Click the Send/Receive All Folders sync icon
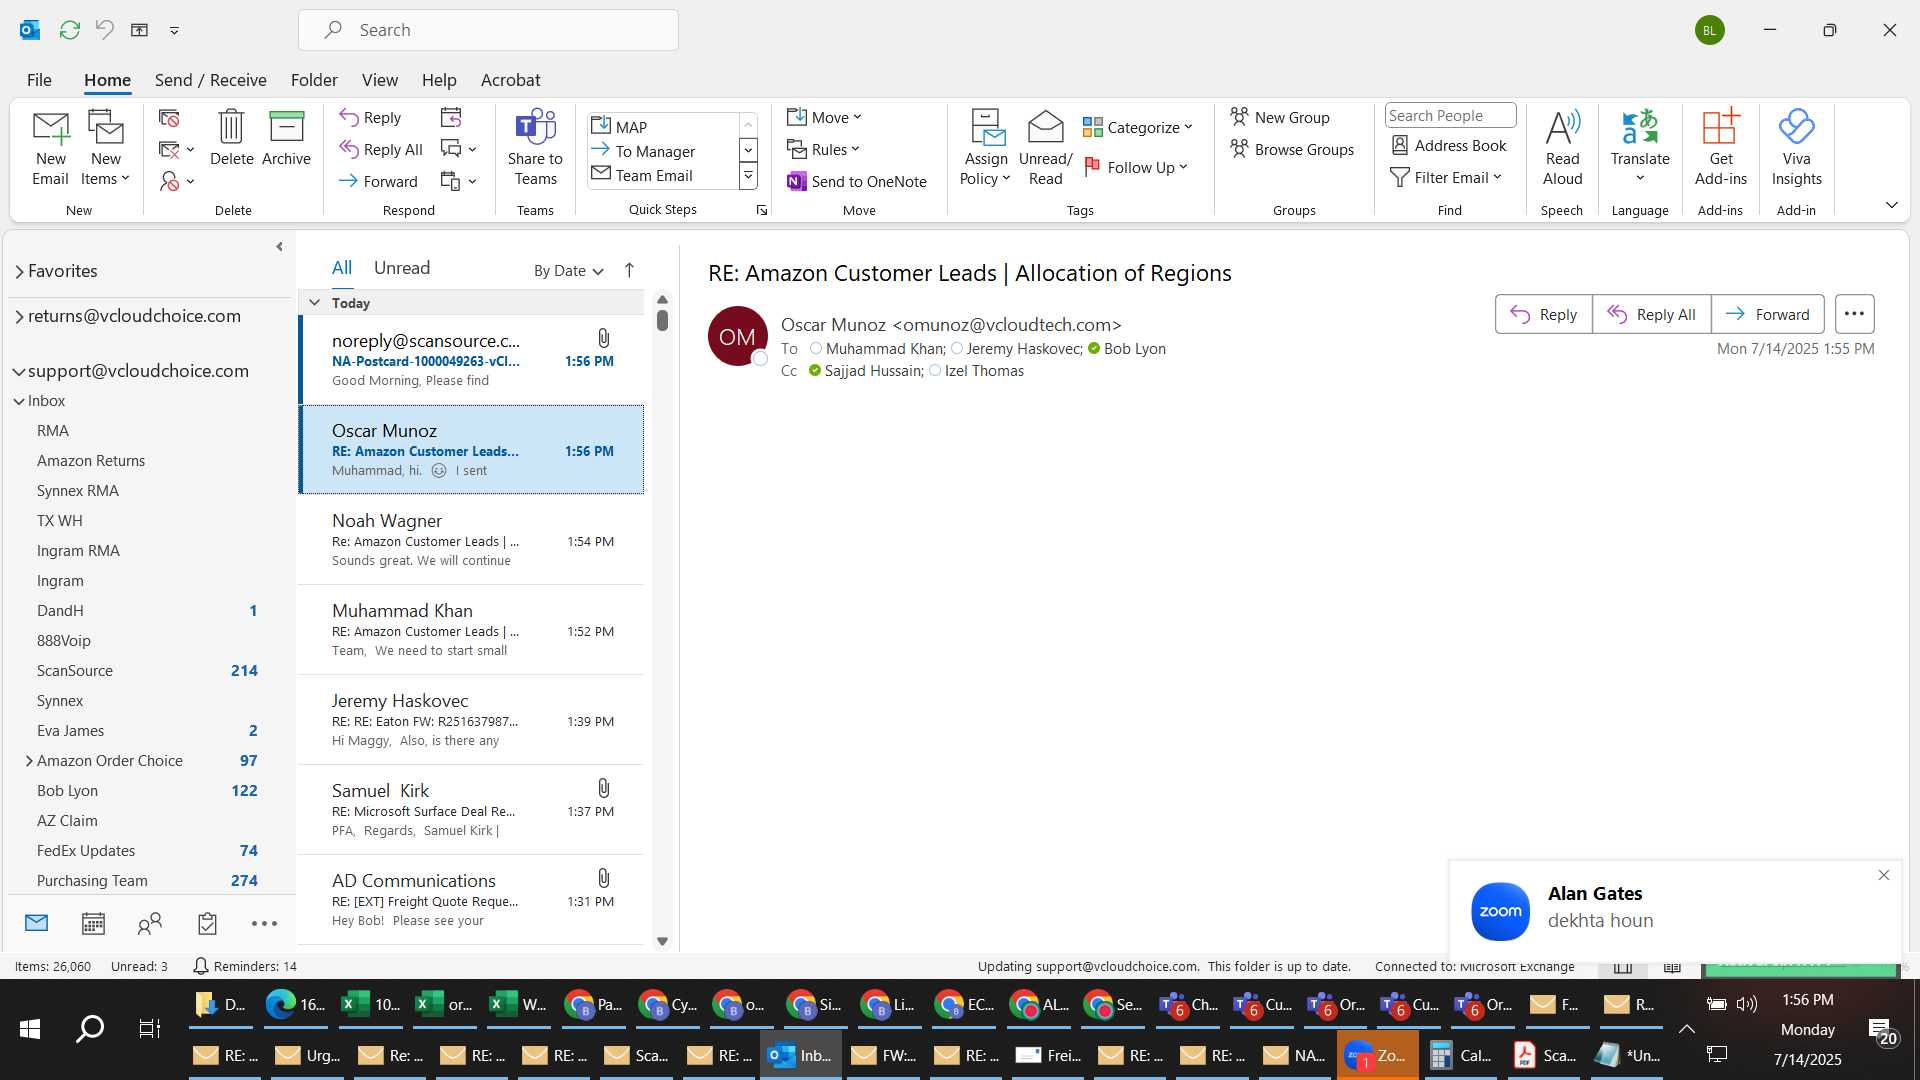The height and width of the screenshot is (1080, 1920). [x=69, y=30]
